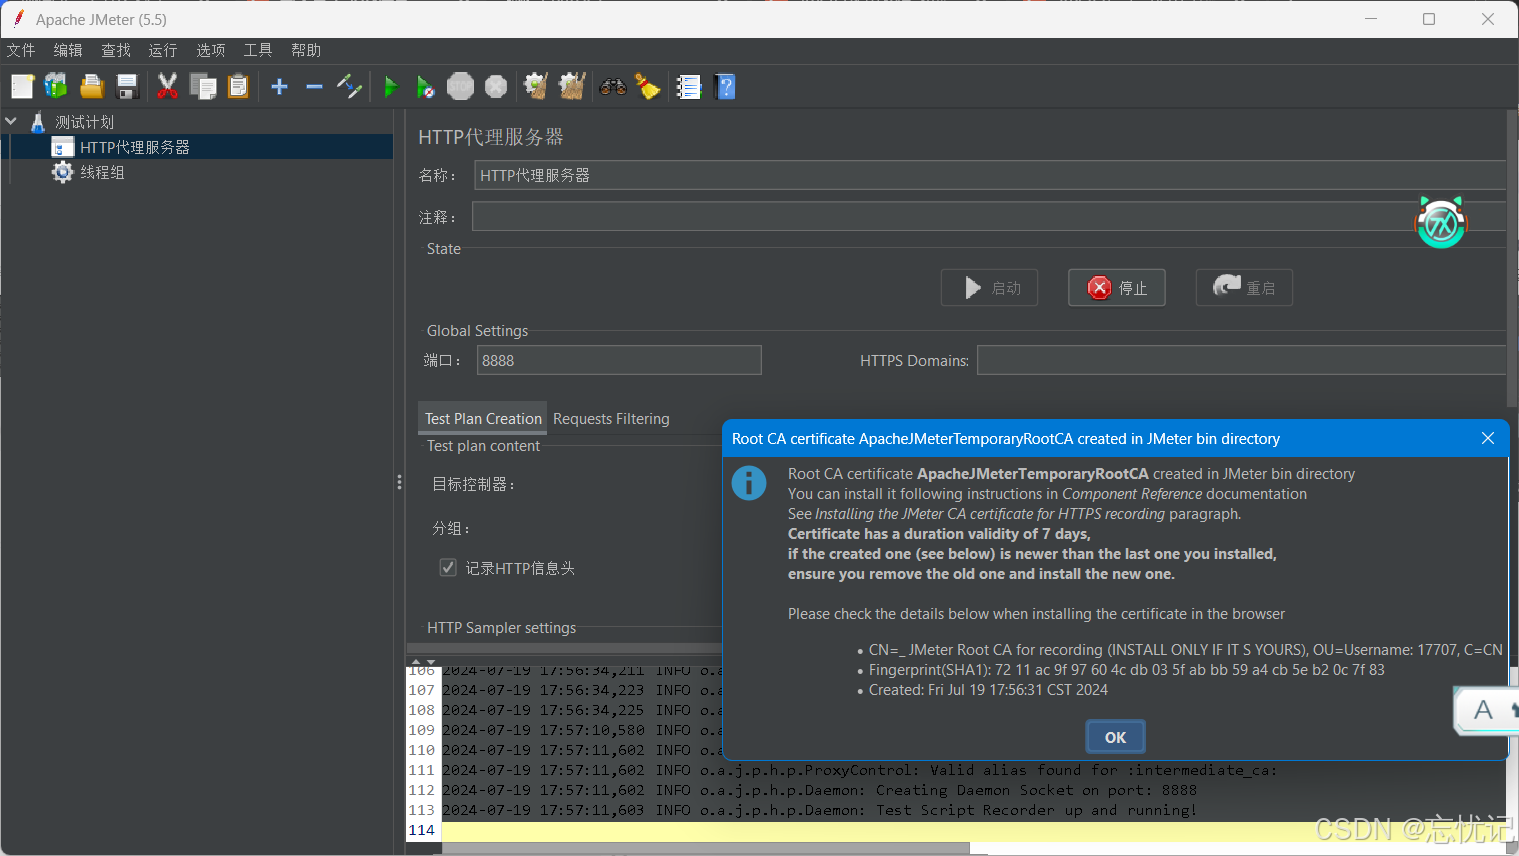This screenshot has width=1519, height=856.
Task: Click the Clear results gear-broom icon
Action: pyautogui.click(x=536, y=87)
